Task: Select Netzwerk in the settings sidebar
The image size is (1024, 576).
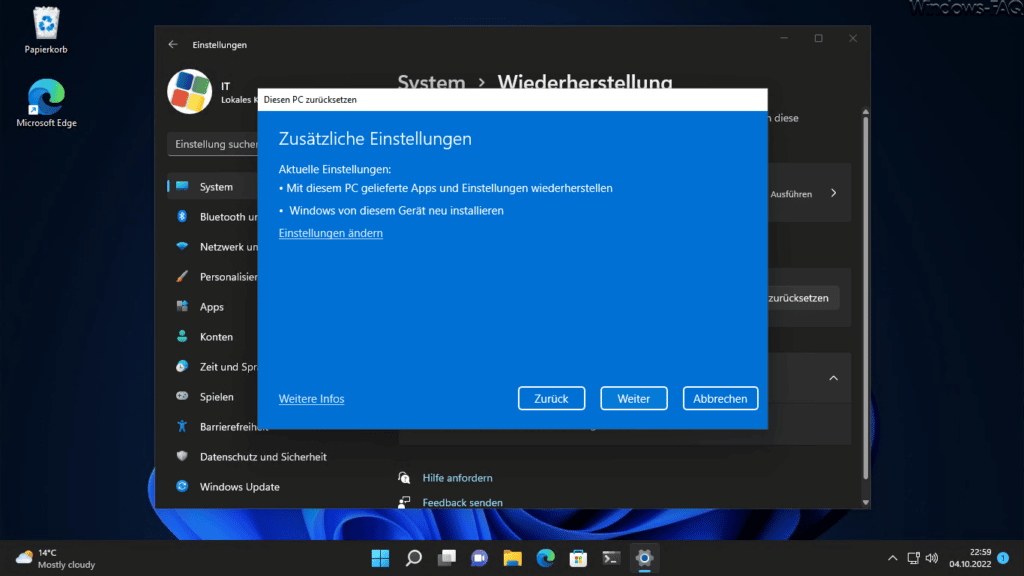Action: click(x=214, y=247)
